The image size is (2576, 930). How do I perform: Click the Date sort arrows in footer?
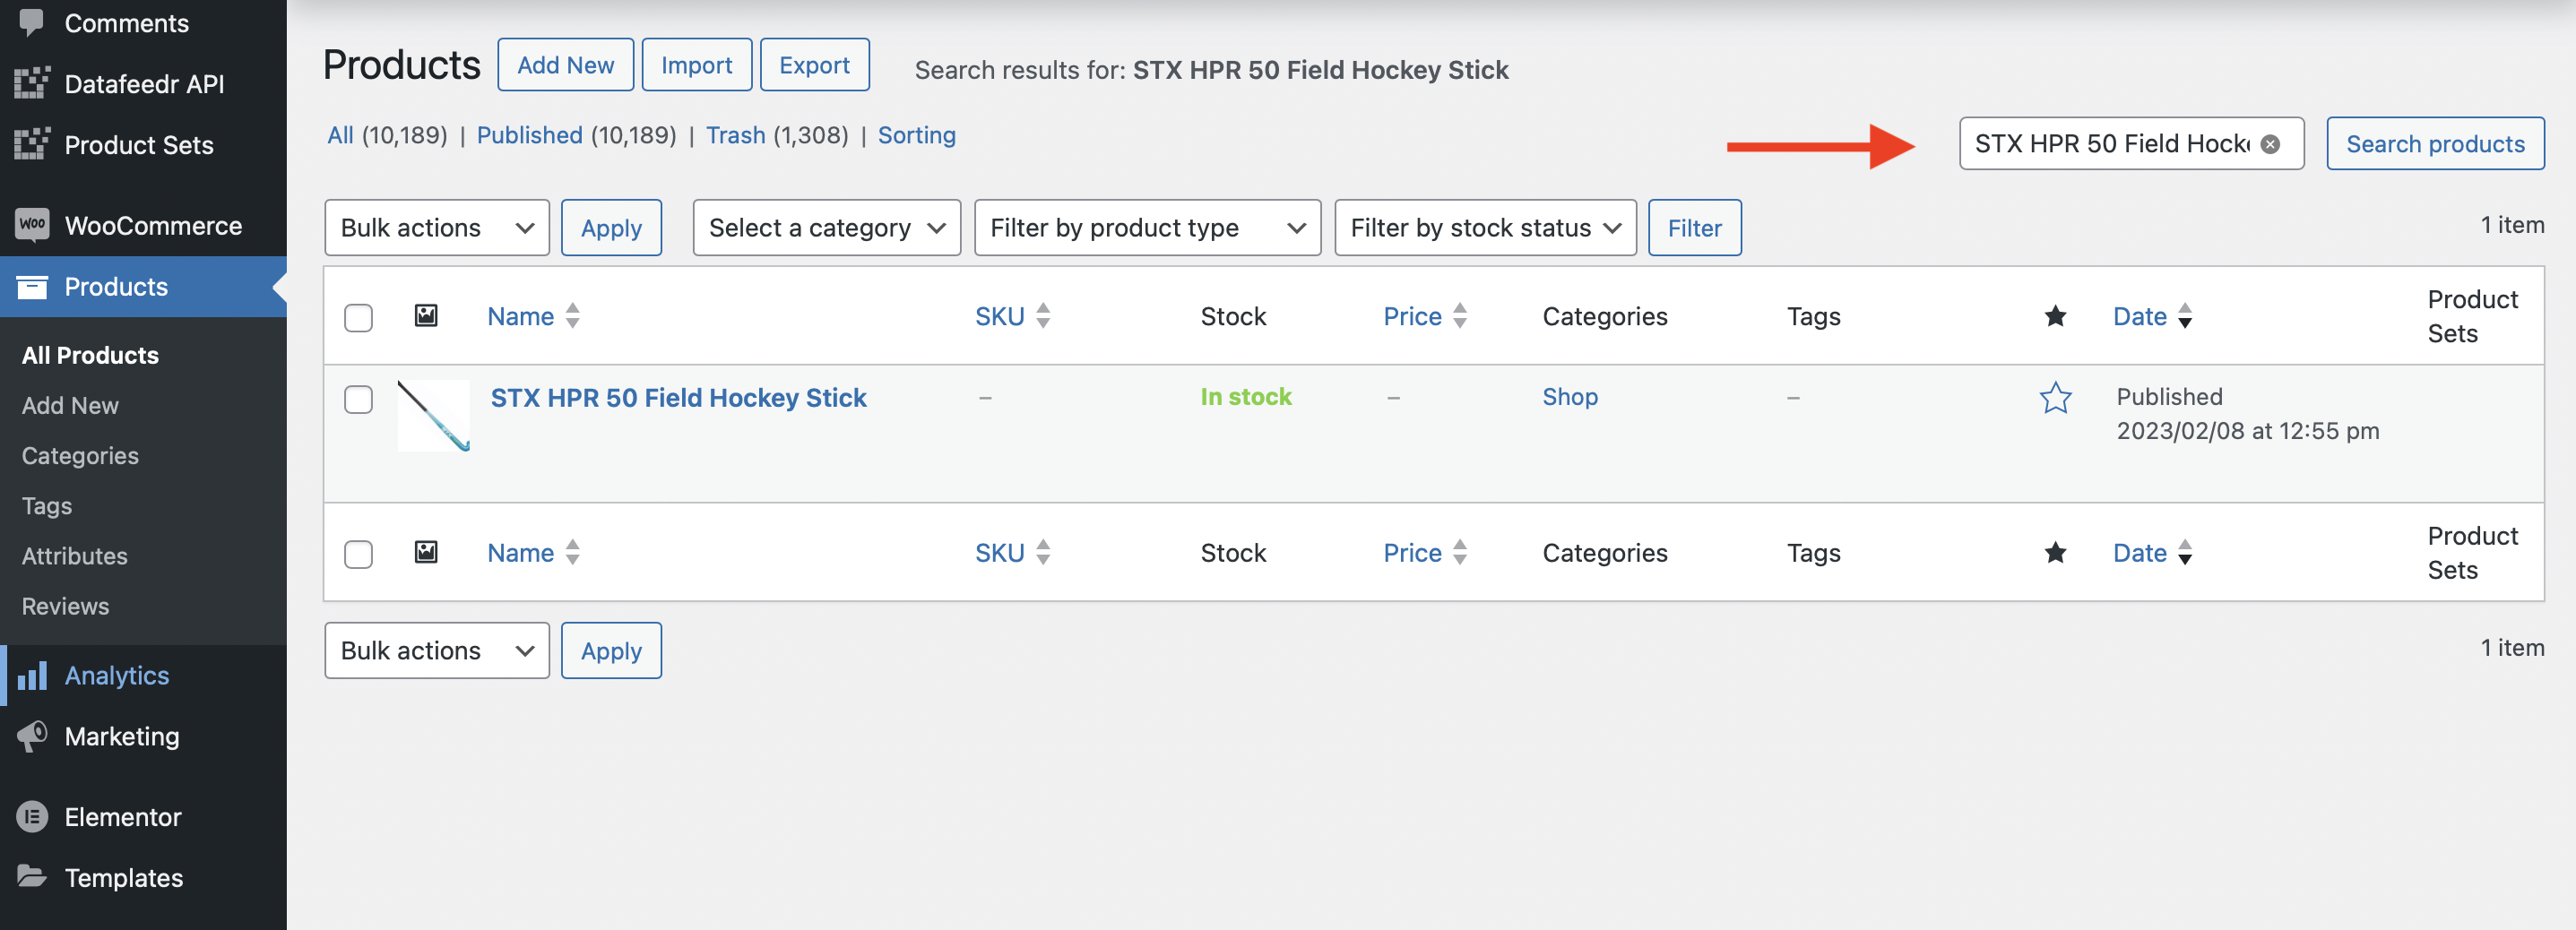tap(2185, 552)
